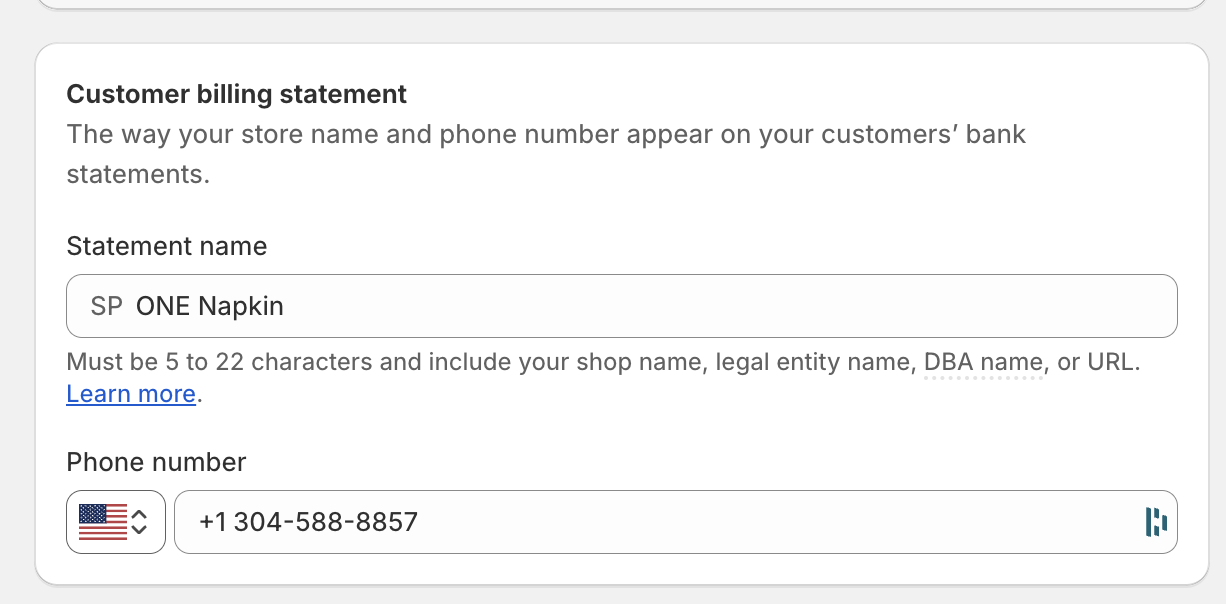This screenshot has width=1226, height=604.
Task: Click the phone number +1 304-588-8857 field
Action: [308, 522]
